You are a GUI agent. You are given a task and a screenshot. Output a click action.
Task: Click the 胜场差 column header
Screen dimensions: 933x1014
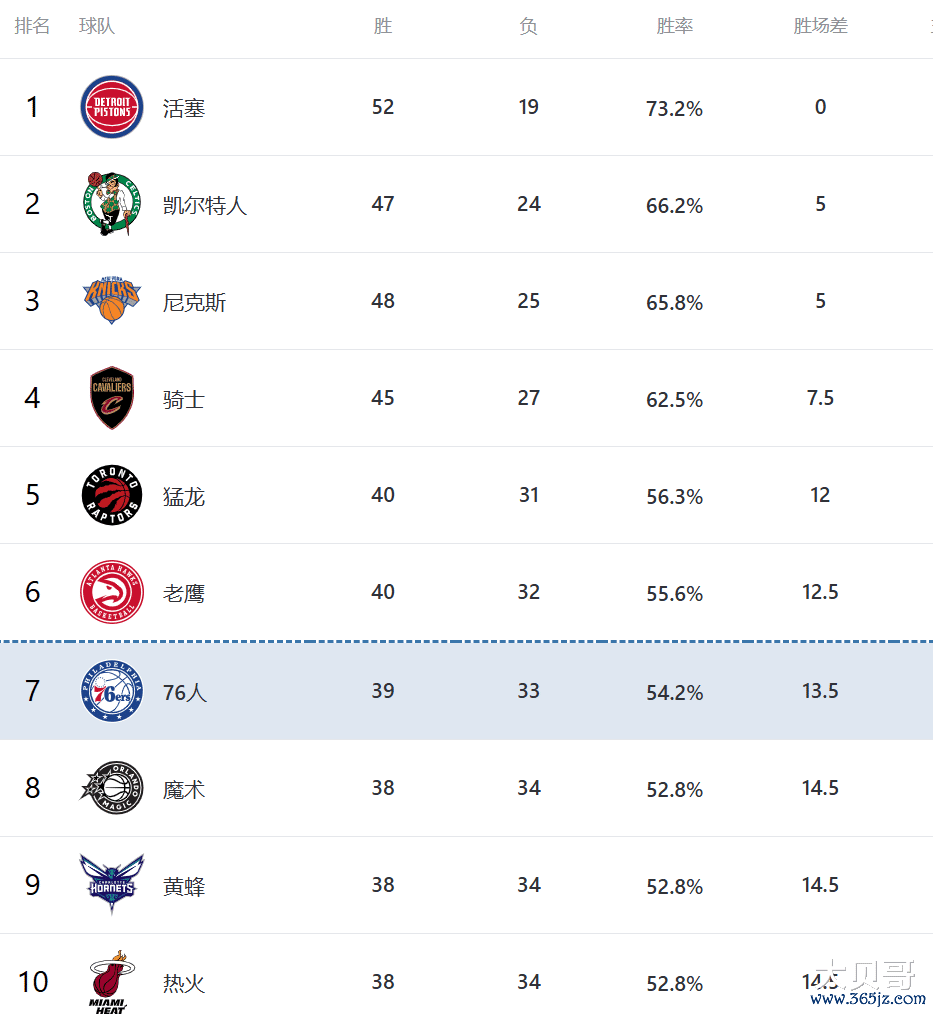[x=820, y=26]
